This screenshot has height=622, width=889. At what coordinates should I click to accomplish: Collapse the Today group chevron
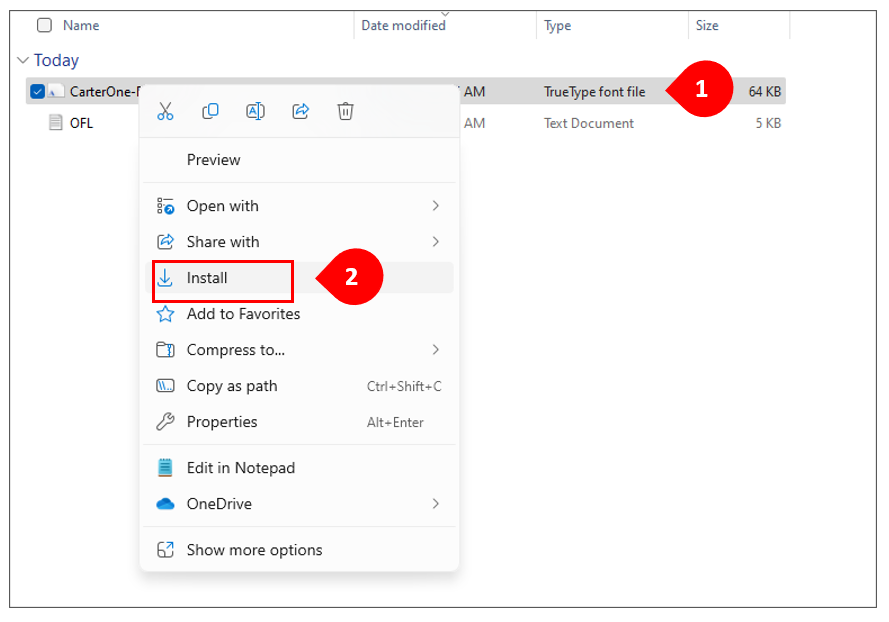click(x=23, y=60)
